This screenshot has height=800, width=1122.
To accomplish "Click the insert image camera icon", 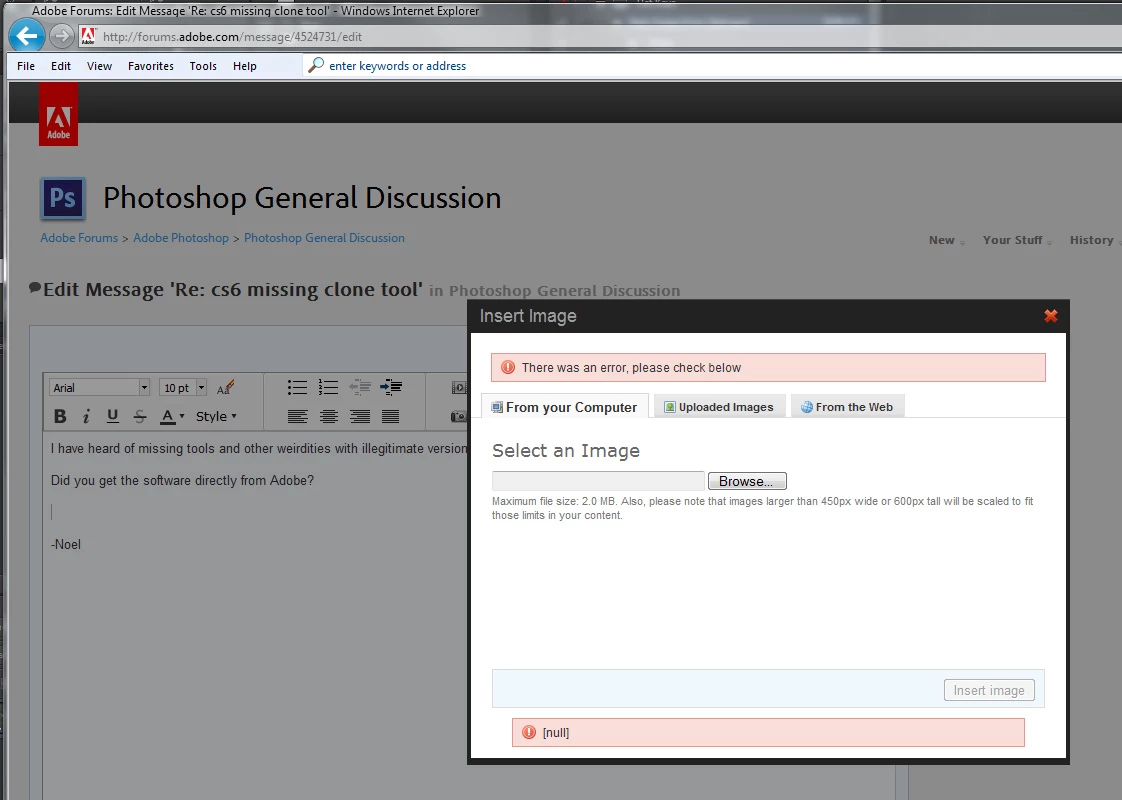I will click(459, 416).
